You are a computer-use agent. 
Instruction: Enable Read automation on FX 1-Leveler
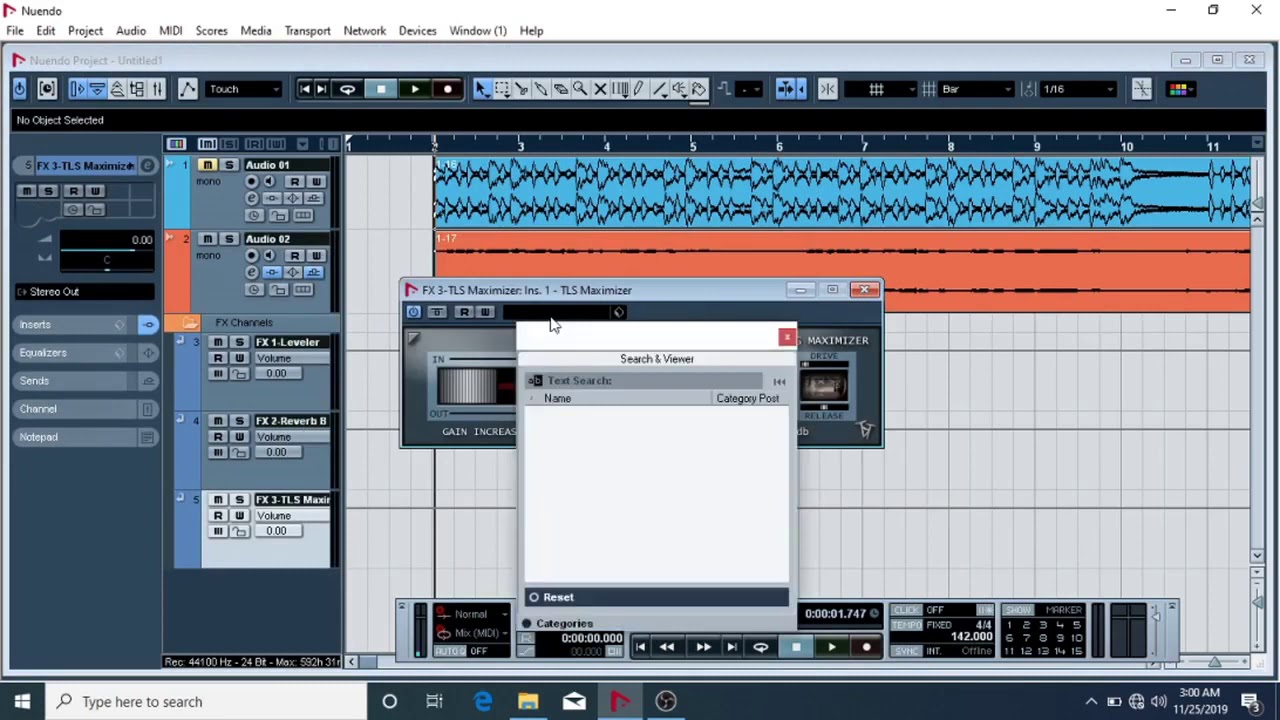coord(217,358)
